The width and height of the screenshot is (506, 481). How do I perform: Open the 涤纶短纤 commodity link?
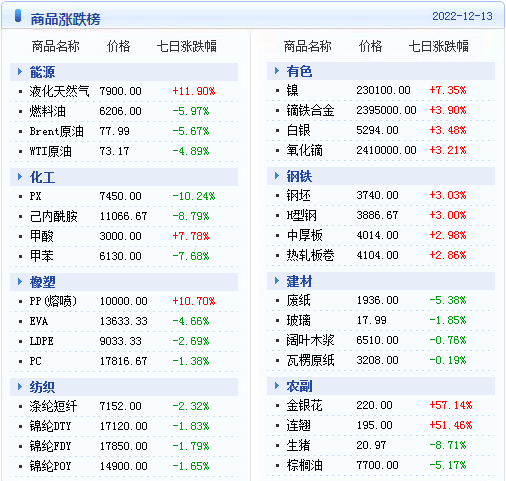53,406
